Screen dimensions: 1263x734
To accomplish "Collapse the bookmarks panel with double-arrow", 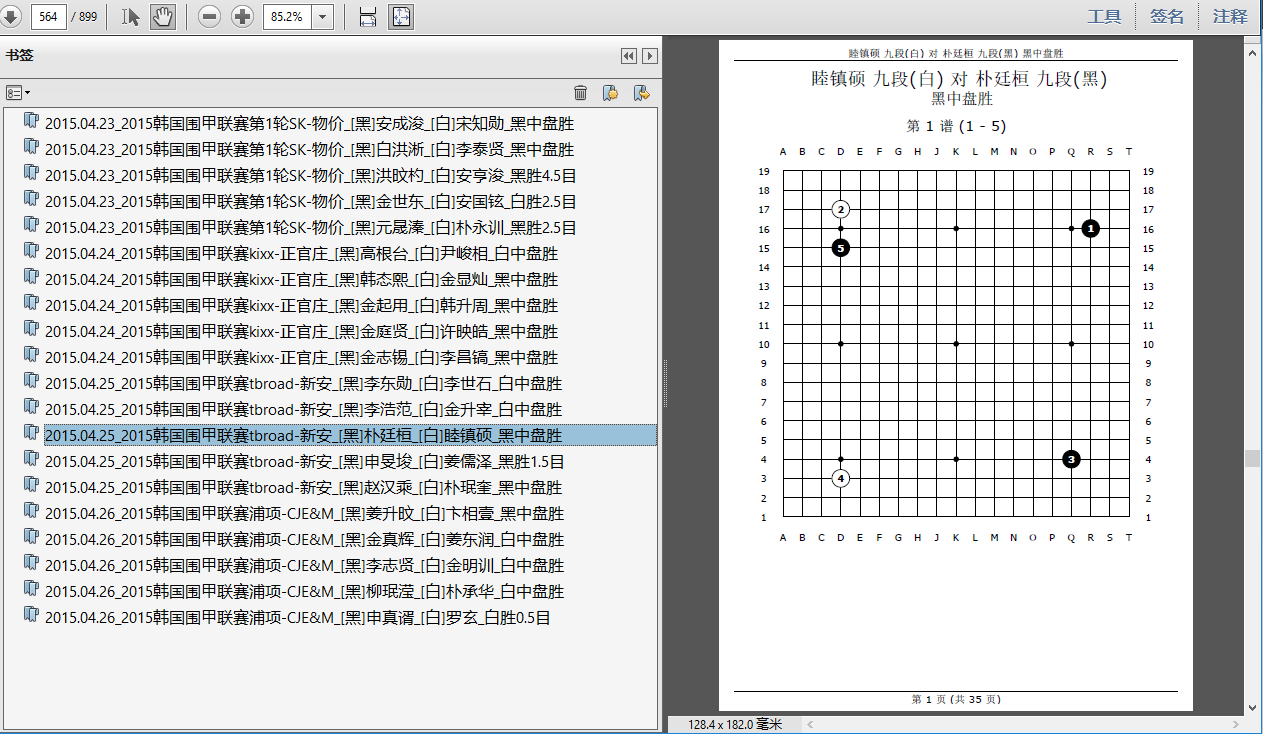I will [x=629, y=56].
